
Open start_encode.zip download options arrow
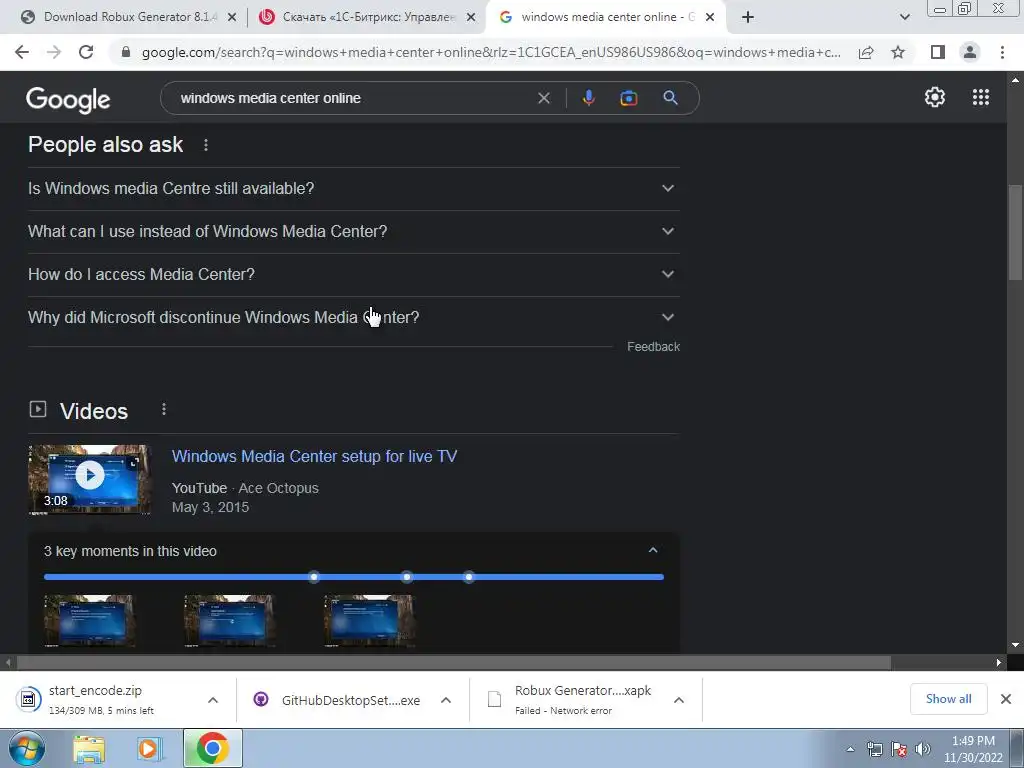pyautogui.click(x=213, y=700)
